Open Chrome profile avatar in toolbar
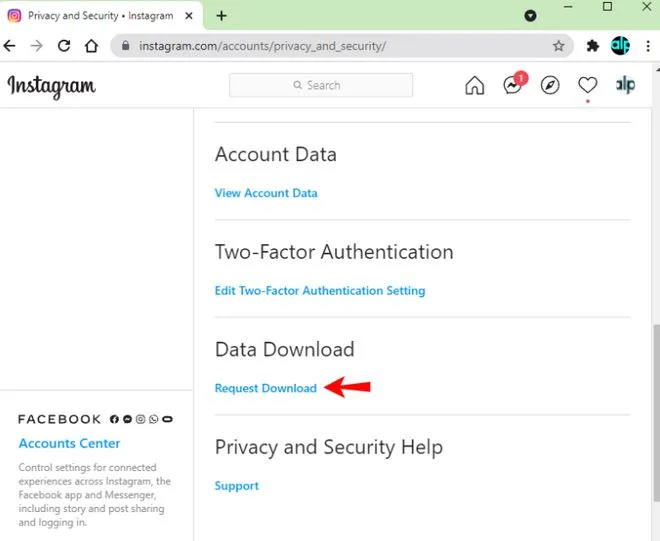 pyautogui.click(x=620, y=45)
